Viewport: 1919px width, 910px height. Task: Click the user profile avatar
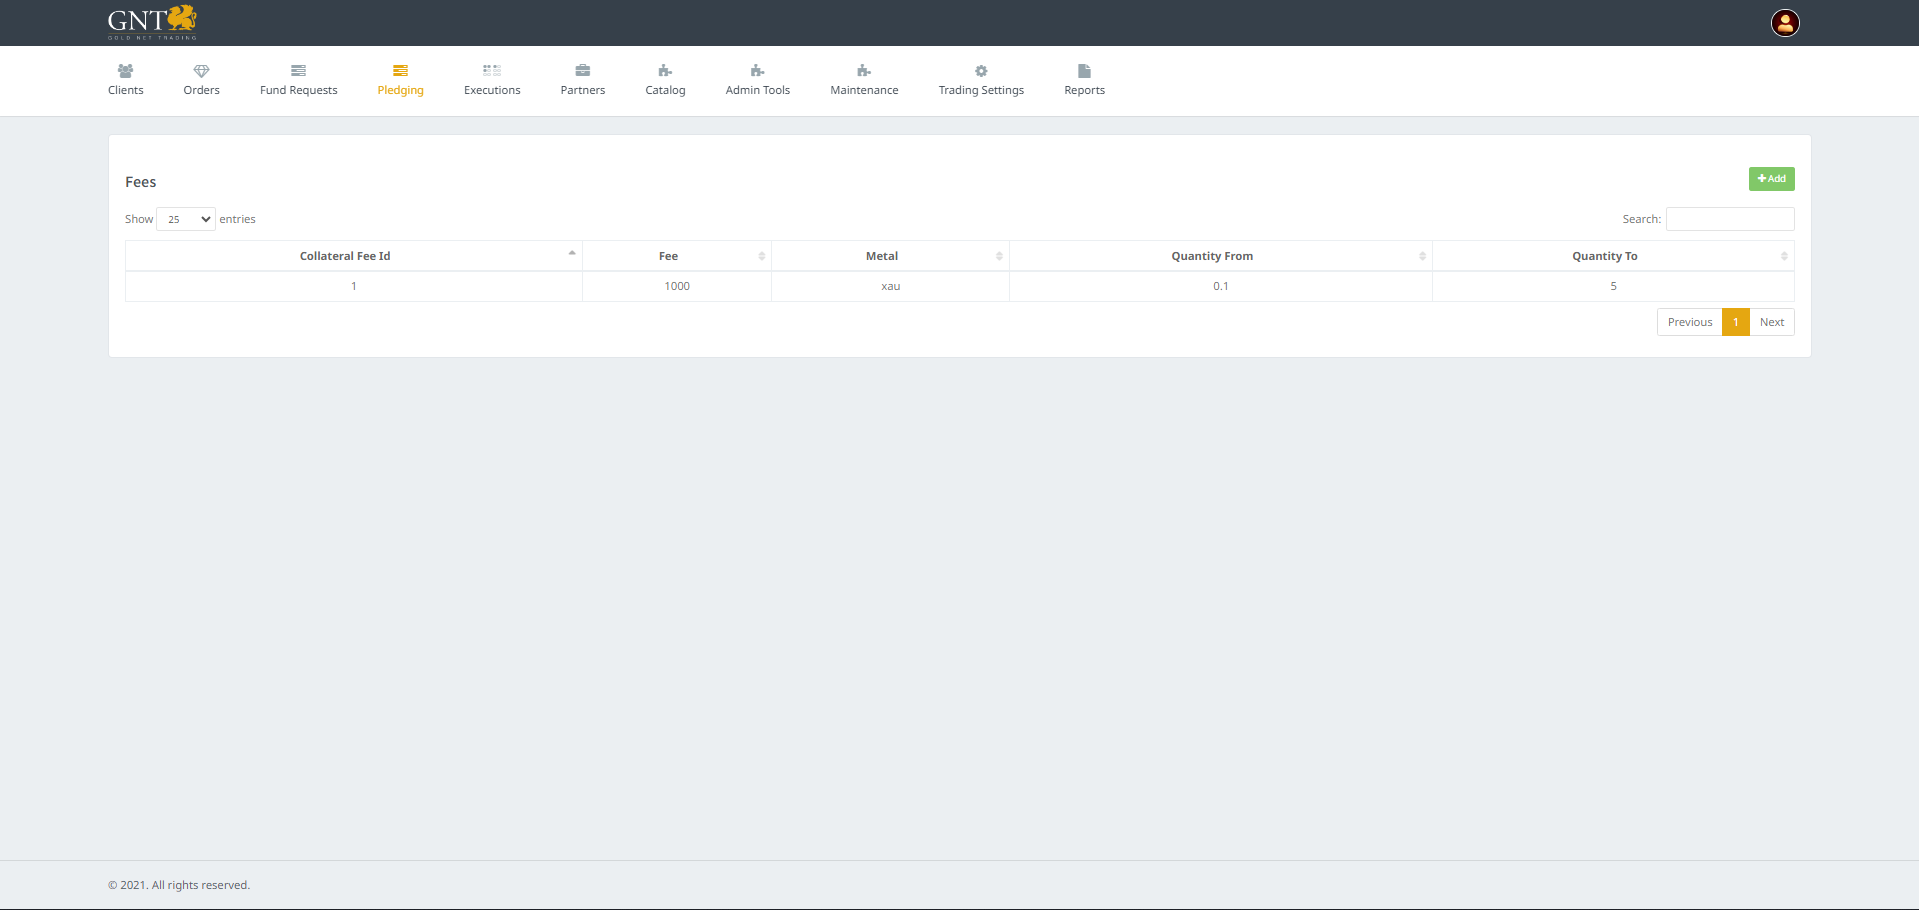coord(1785,23)
